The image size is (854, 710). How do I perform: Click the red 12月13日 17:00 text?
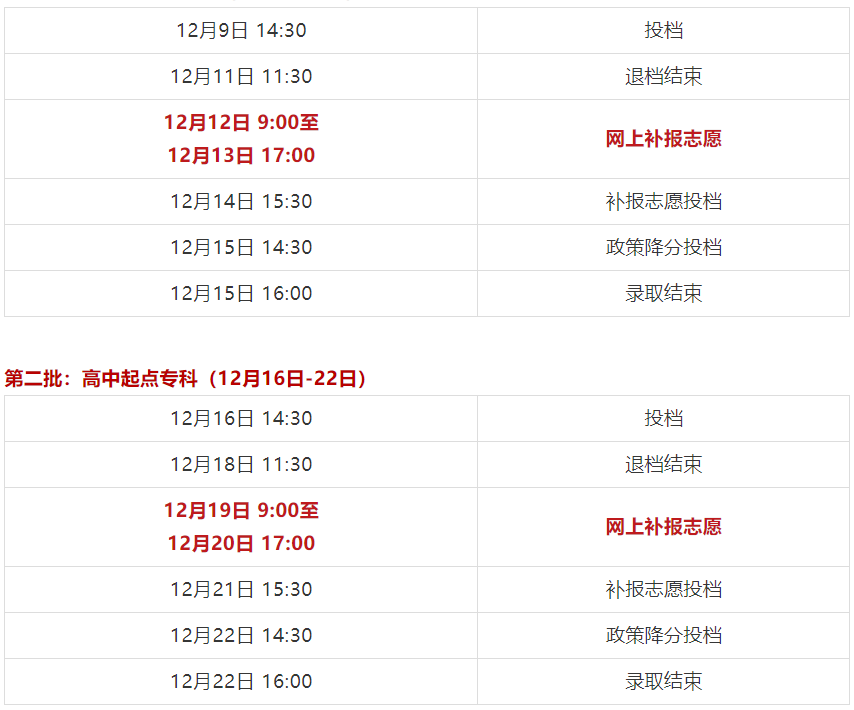[x=241, y=155]
